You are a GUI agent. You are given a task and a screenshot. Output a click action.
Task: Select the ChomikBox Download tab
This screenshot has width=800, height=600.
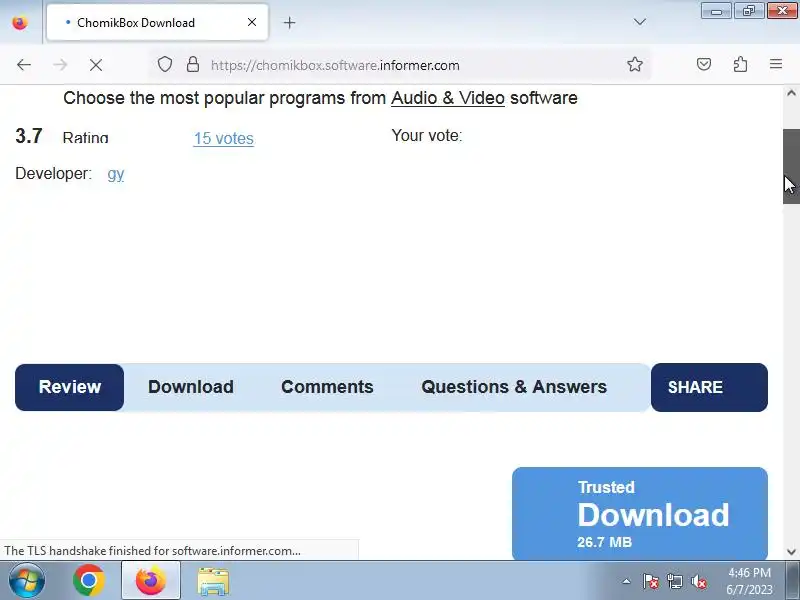pyautogui.click(x=157, y=22)
